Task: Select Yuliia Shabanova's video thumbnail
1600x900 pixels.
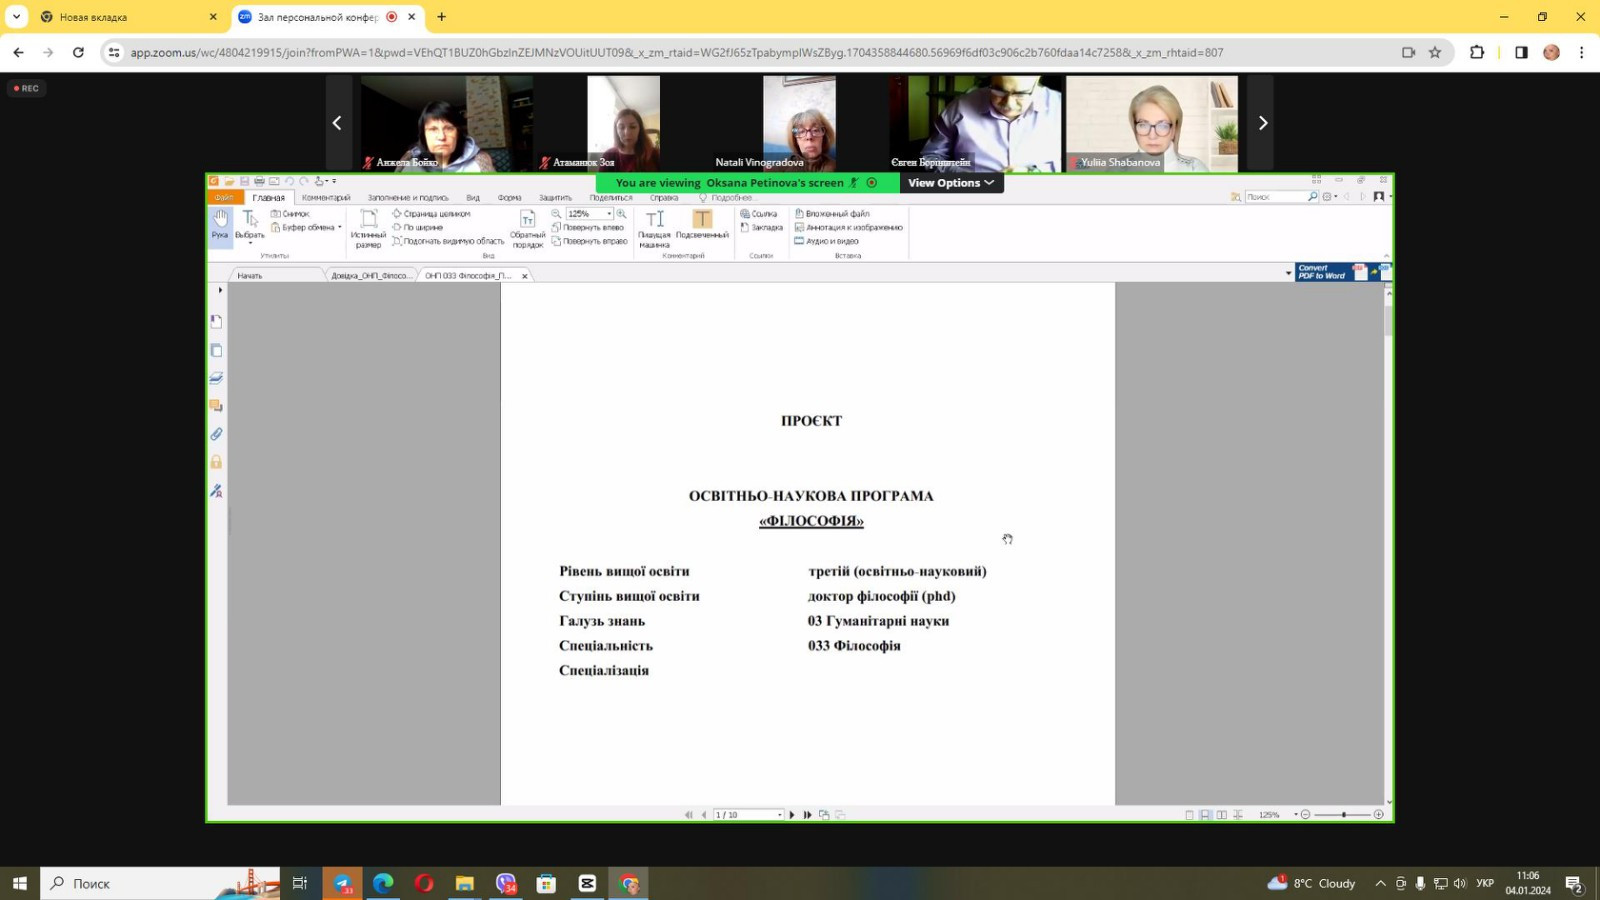Action: coord(1152,123)
